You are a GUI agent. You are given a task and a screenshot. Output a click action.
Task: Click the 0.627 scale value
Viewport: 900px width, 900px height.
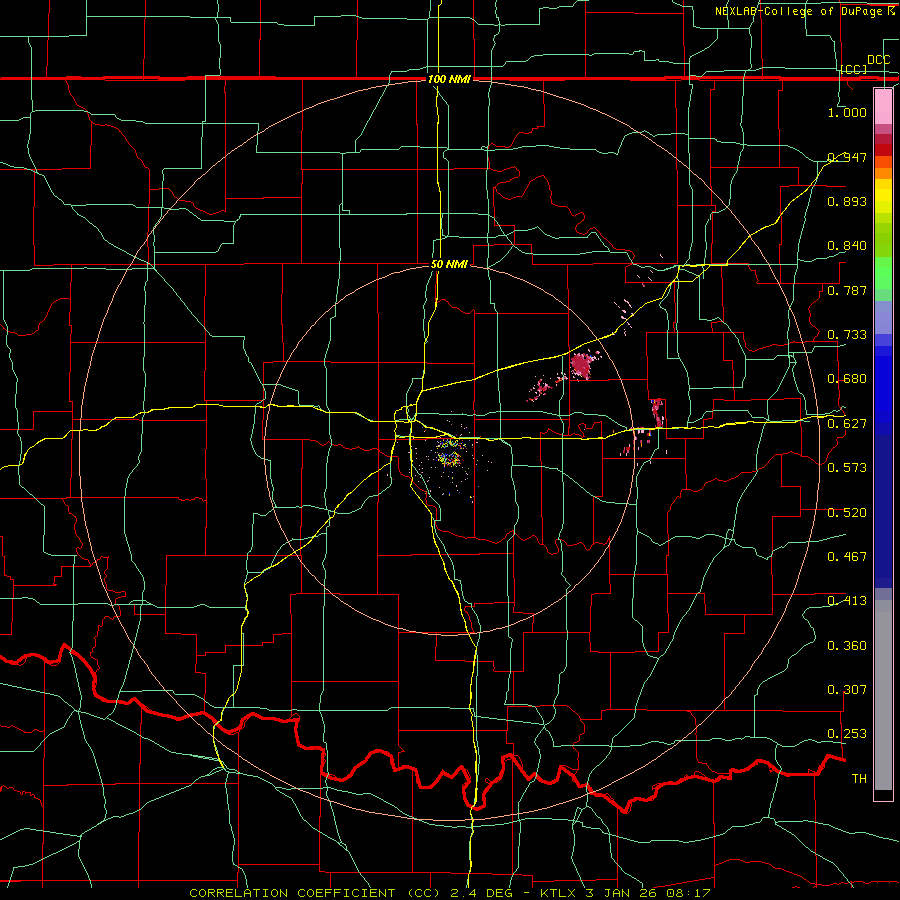pos(847,424)
